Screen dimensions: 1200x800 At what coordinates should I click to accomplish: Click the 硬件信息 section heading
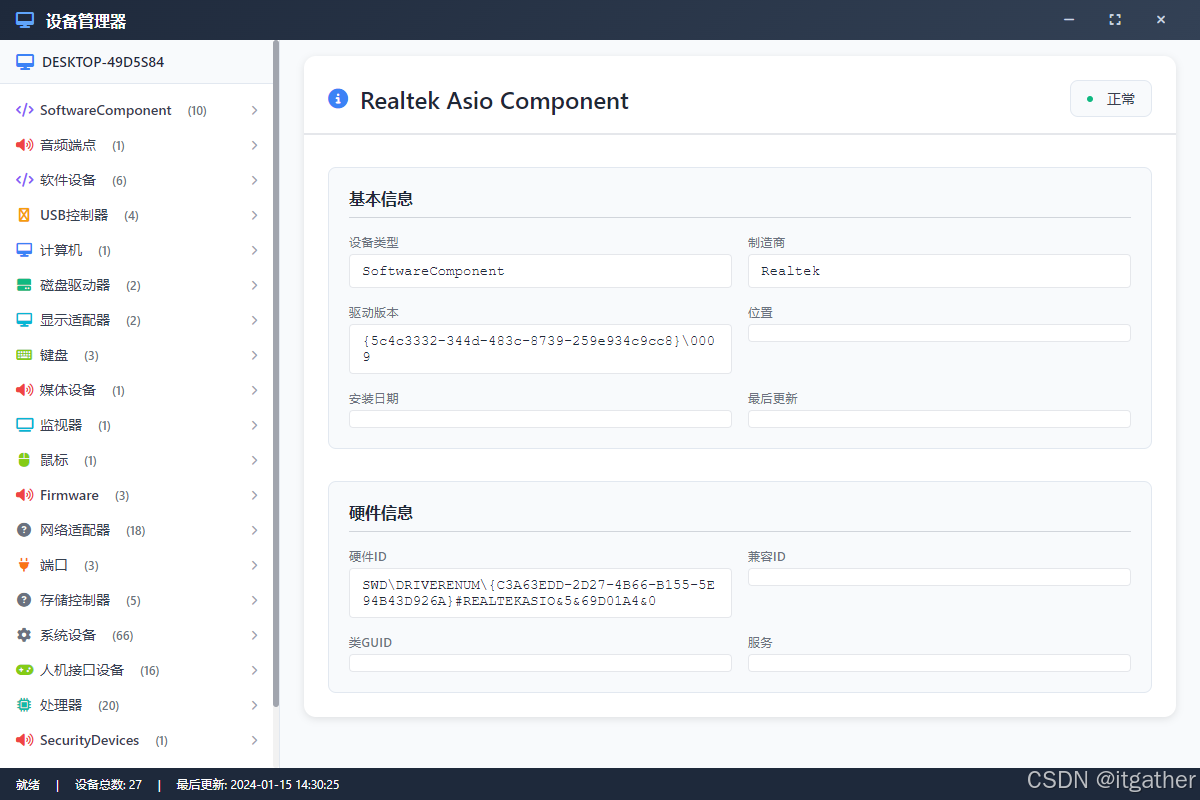[x=381, y=513]
